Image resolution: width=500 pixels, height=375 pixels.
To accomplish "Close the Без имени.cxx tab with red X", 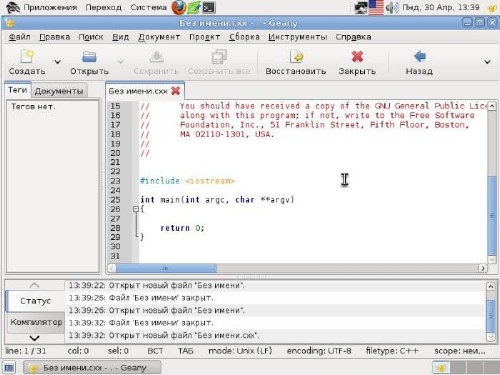I will [176, 91].
